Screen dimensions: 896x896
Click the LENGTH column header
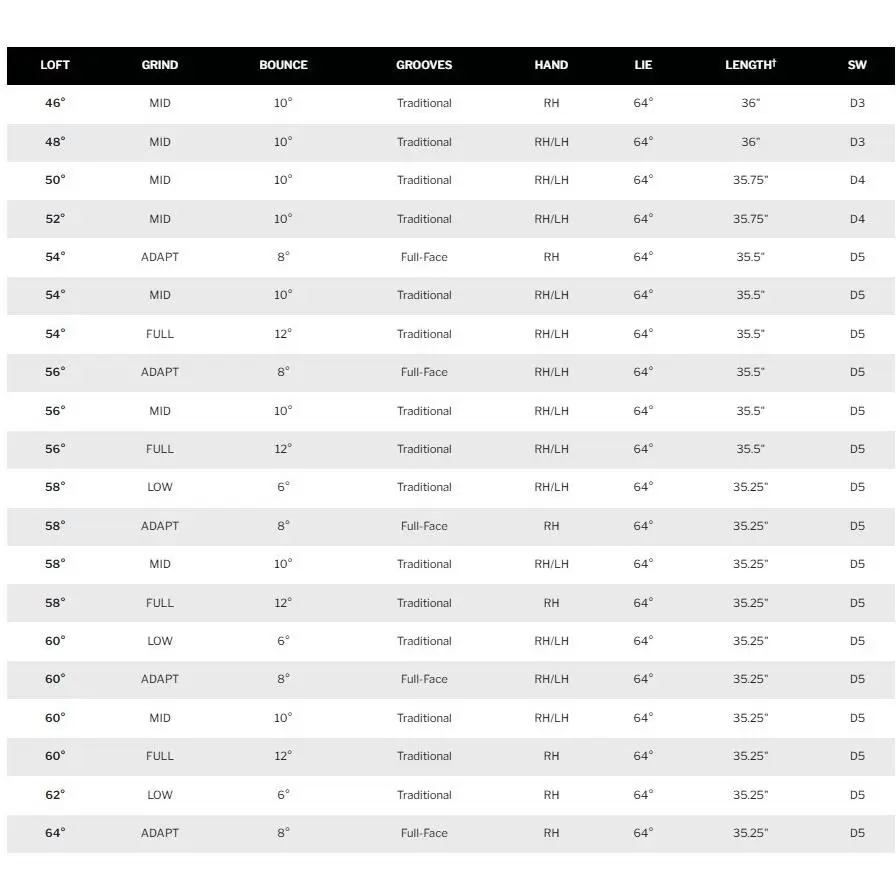[750, 65]
